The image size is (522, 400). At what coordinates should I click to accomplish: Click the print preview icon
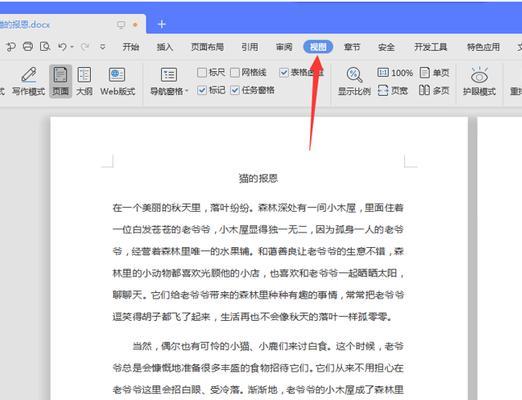tap(45, 47)
